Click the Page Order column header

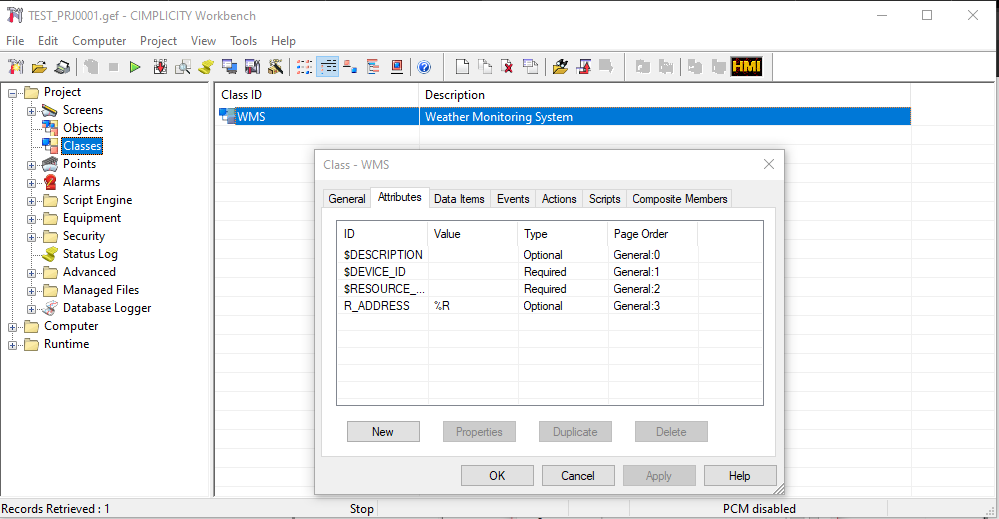pyautogui.click(x=652, y=234)
